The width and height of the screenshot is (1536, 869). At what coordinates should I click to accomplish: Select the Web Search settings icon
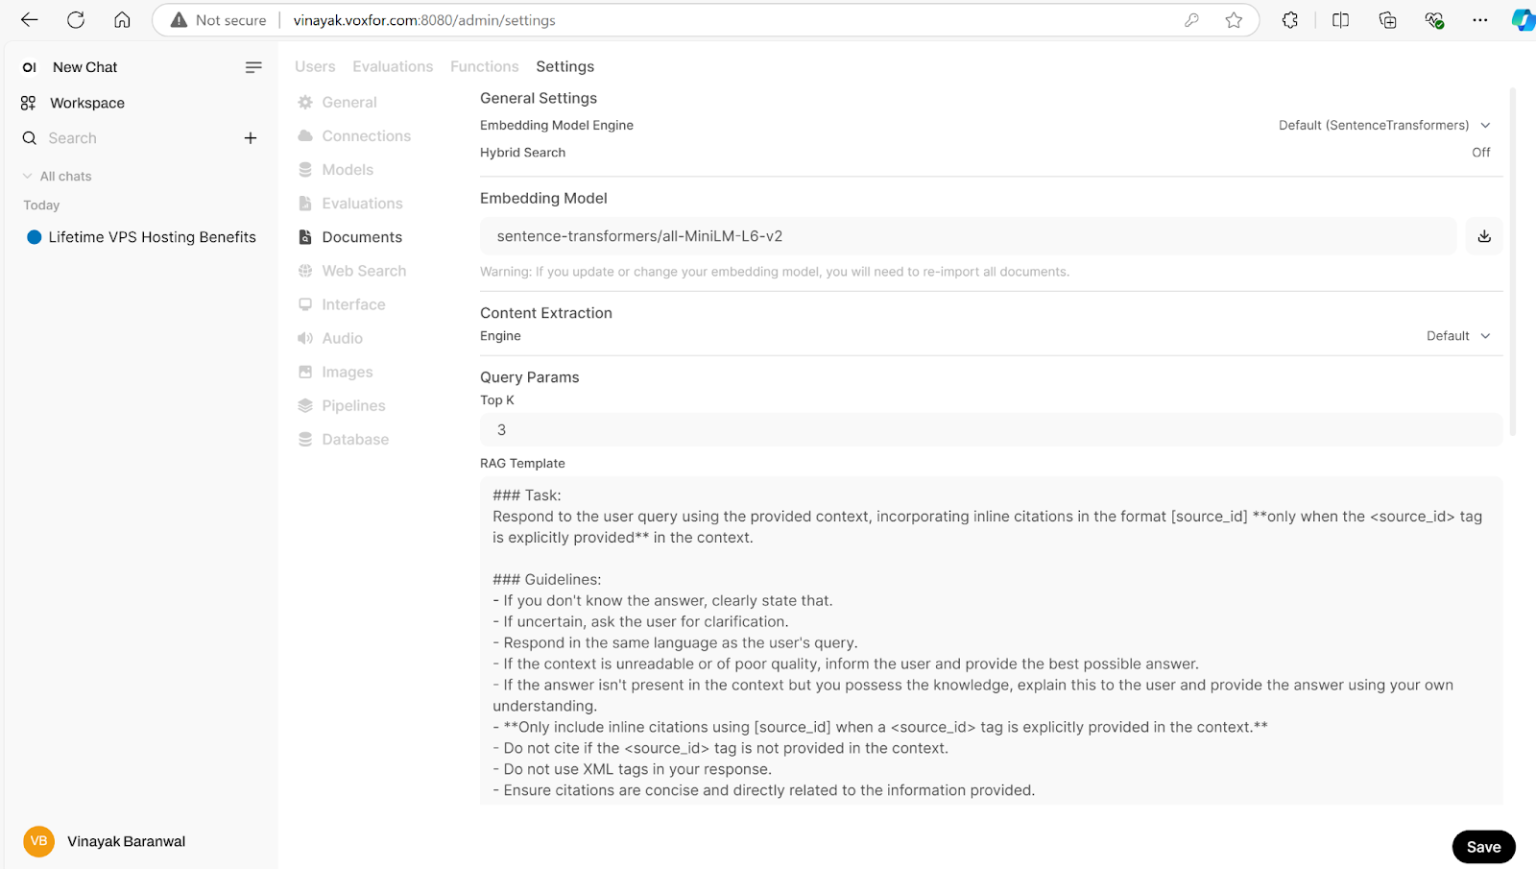click(305, 270)
